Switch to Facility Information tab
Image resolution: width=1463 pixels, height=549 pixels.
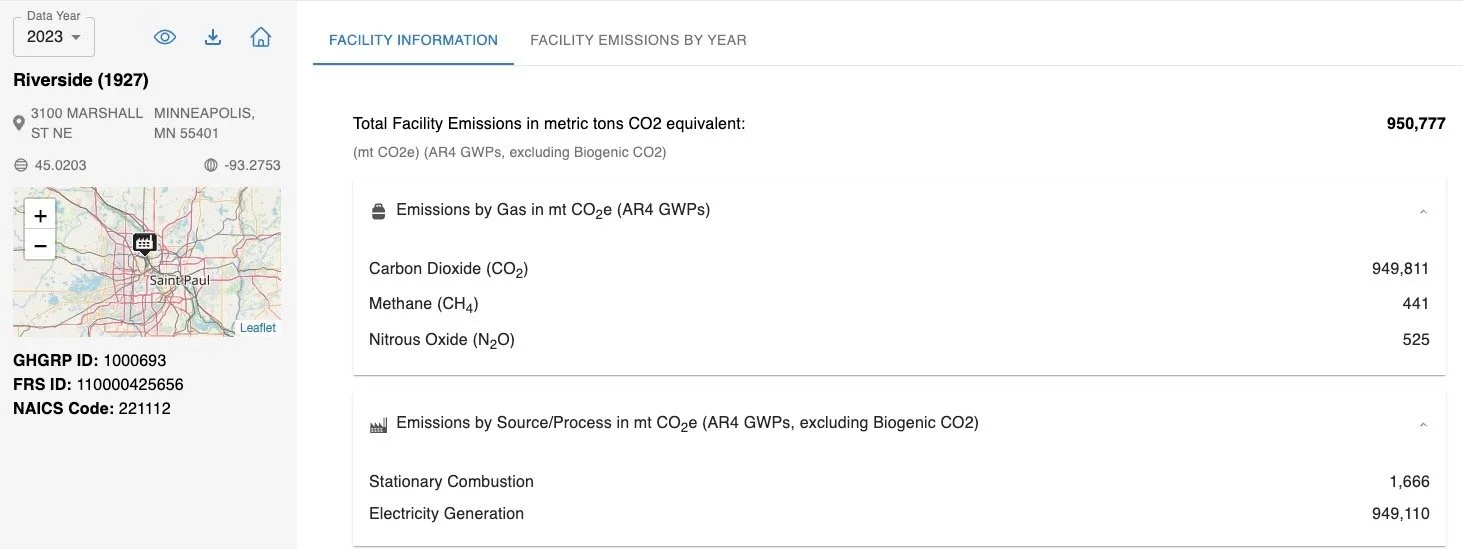tap(413, 40)
